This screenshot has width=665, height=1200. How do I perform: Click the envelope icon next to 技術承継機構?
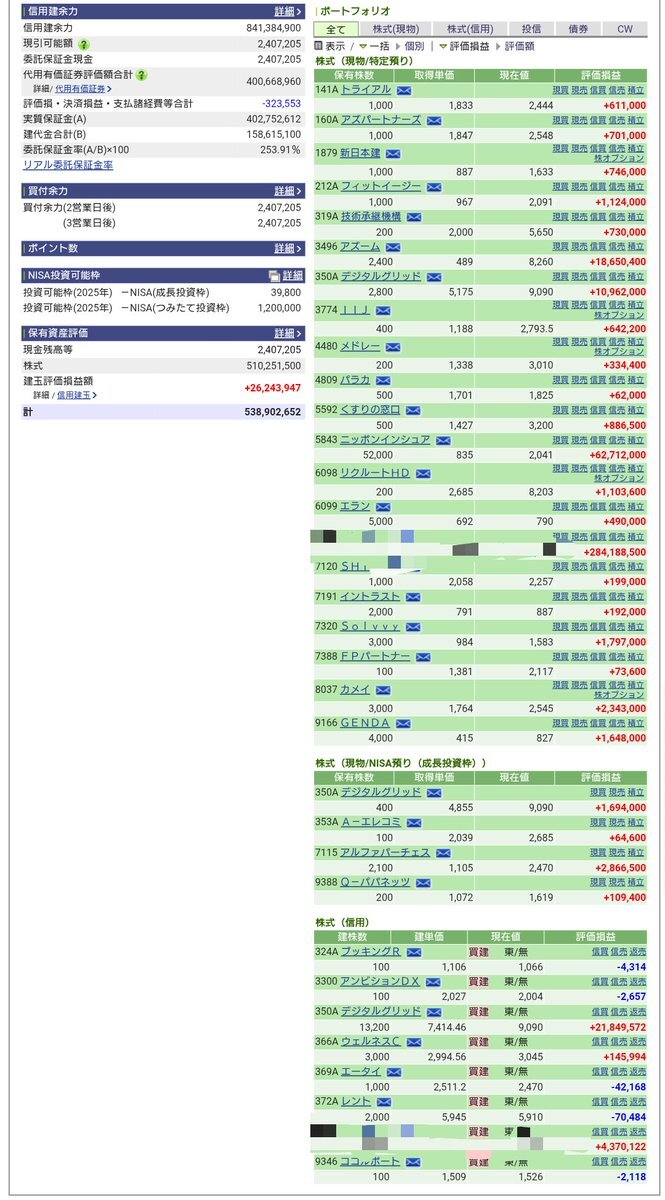tap(414, 217)
